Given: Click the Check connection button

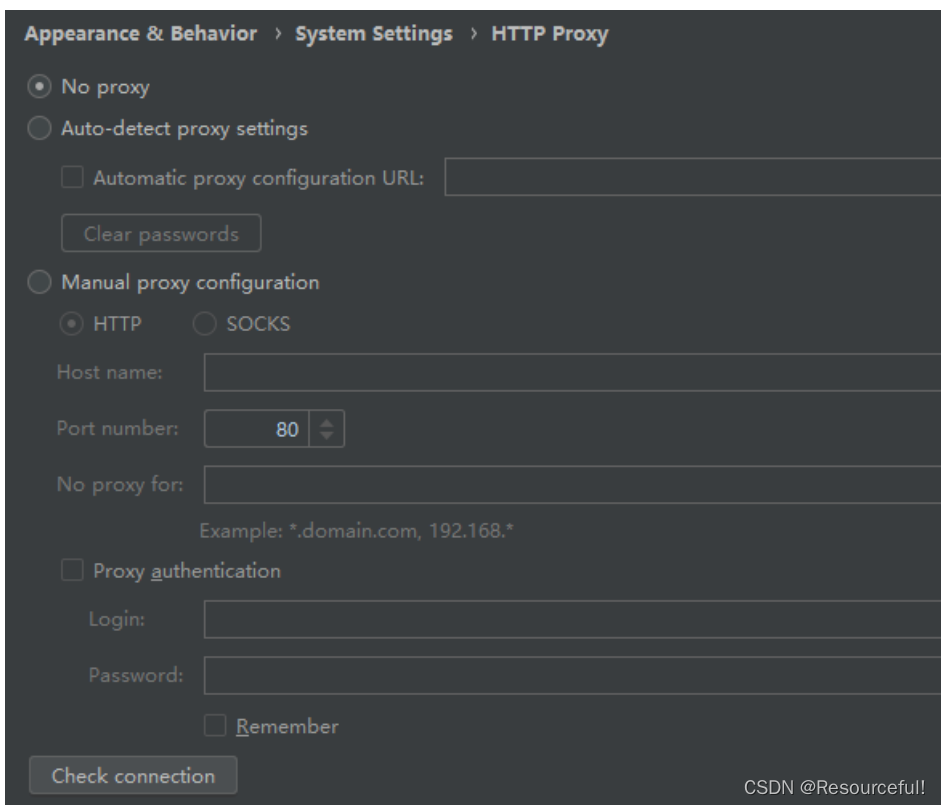Looking at the screenshot, I should [x=133, y=776].
